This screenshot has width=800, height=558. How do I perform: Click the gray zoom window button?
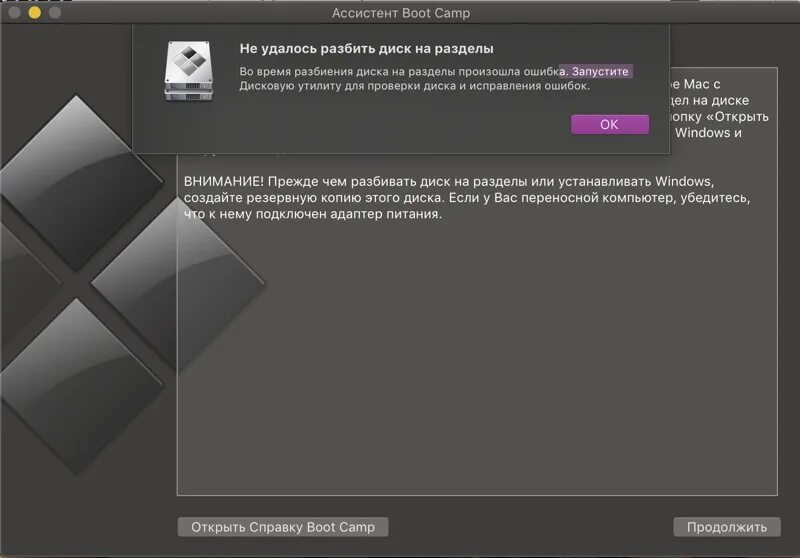(55, 12)
